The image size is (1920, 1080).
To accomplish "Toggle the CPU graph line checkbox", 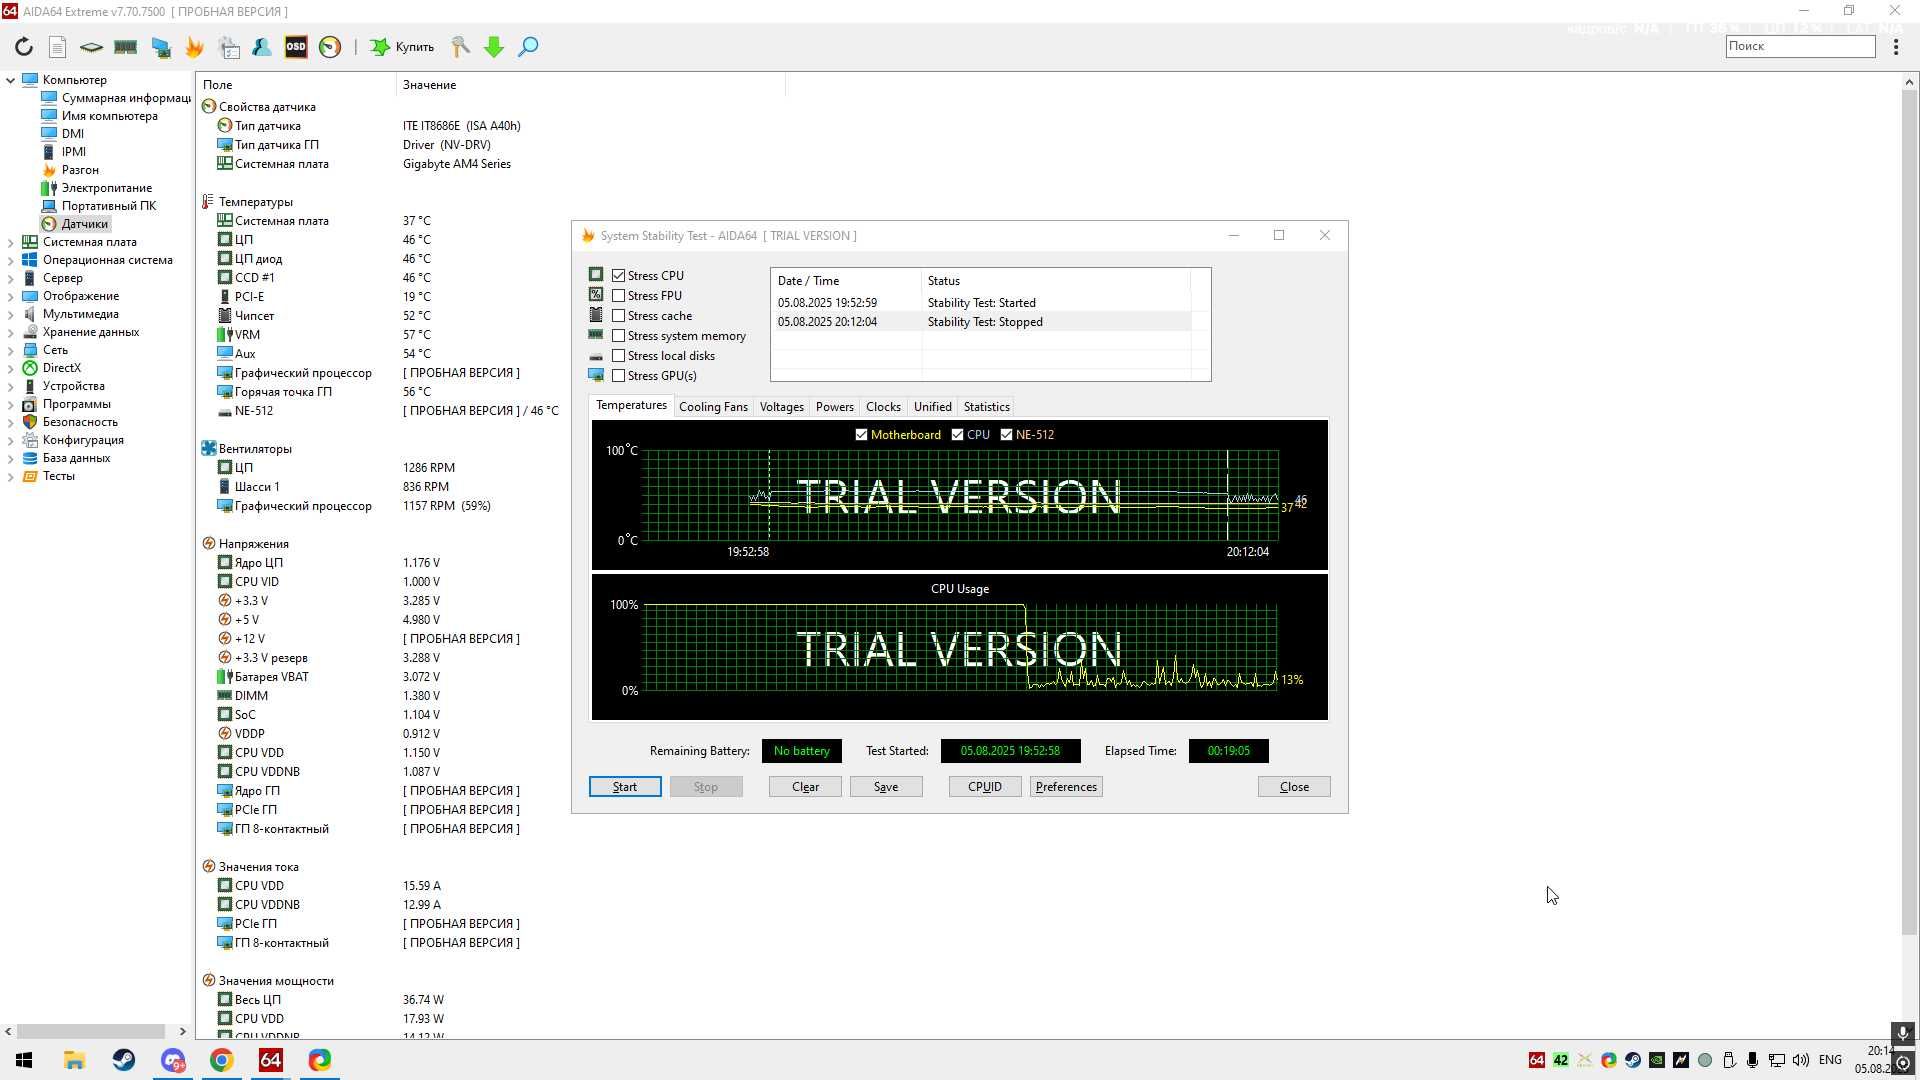I will coord(958,435).
